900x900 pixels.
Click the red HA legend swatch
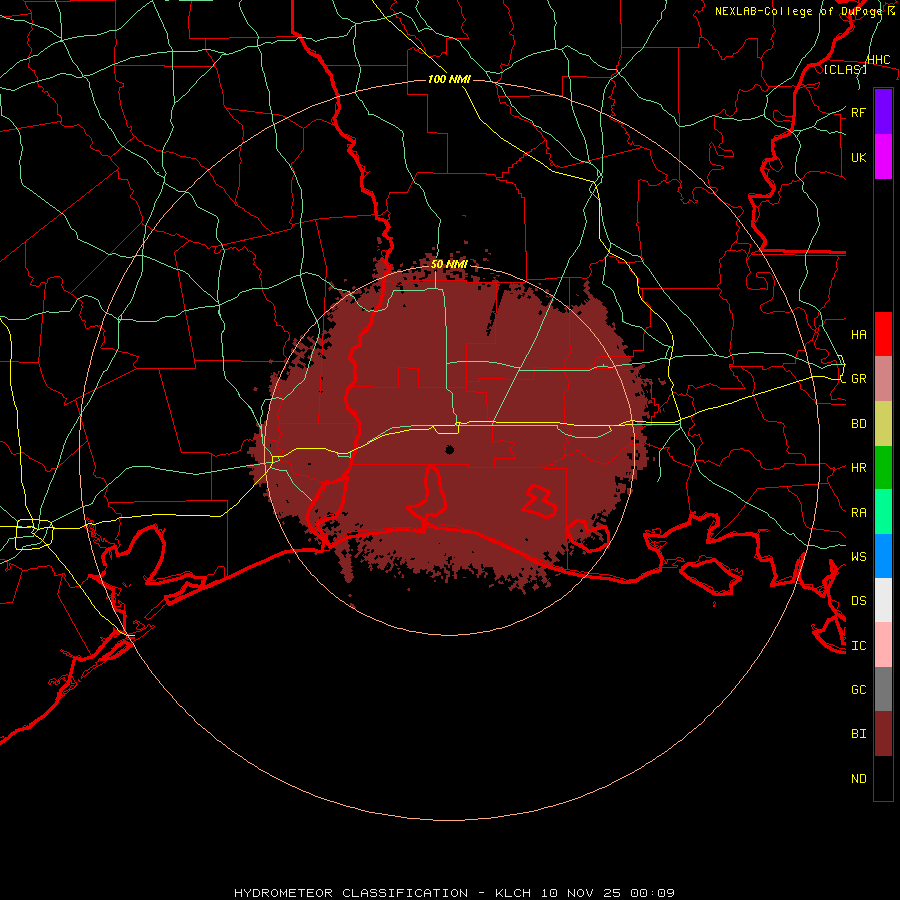[x=883, y=334]
